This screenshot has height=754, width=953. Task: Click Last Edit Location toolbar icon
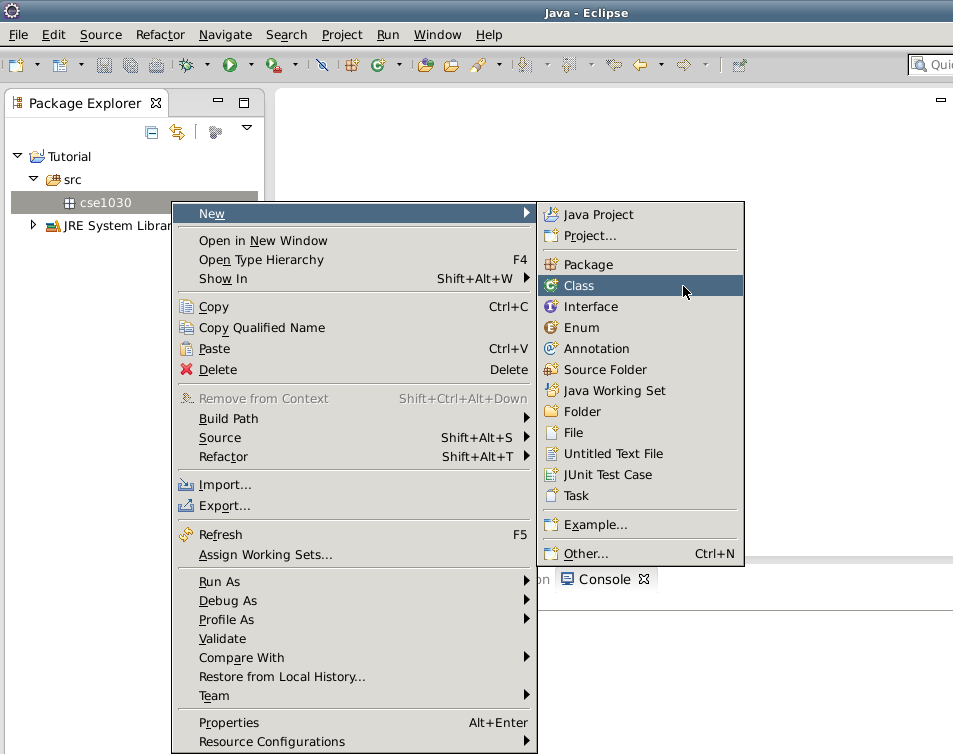[x=614, y=65]
